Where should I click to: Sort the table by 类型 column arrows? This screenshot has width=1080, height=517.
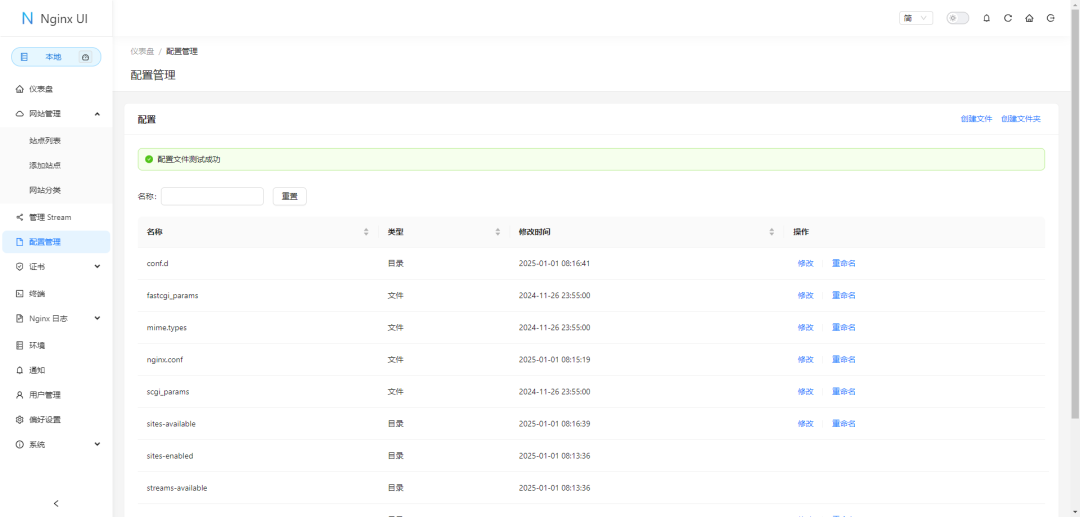(498, 232)
